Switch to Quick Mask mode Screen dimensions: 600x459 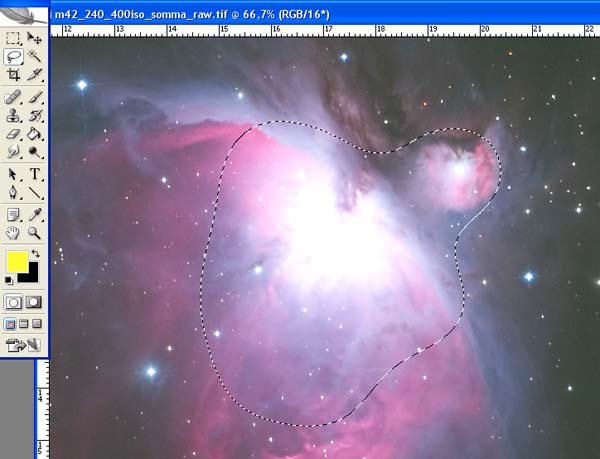coord(34,303)
